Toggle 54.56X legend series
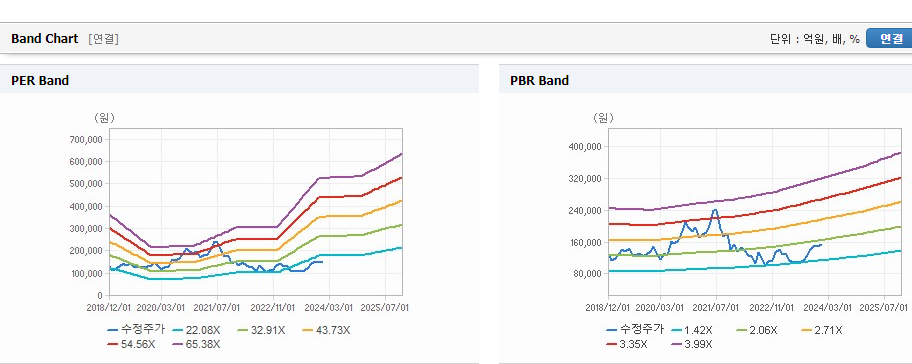The image size is (912, 364). click(x=131, y=344)
